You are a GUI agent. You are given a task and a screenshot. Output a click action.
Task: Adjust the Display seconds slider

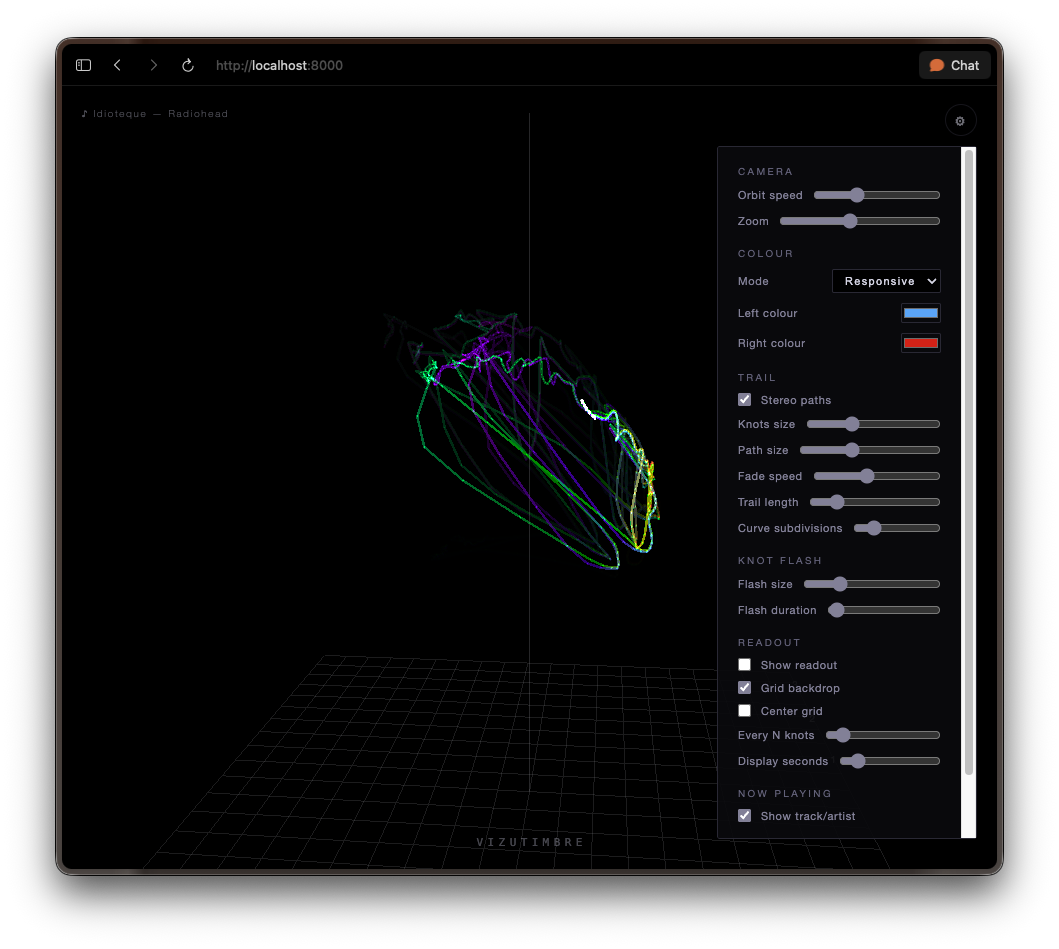coord(889,761)
